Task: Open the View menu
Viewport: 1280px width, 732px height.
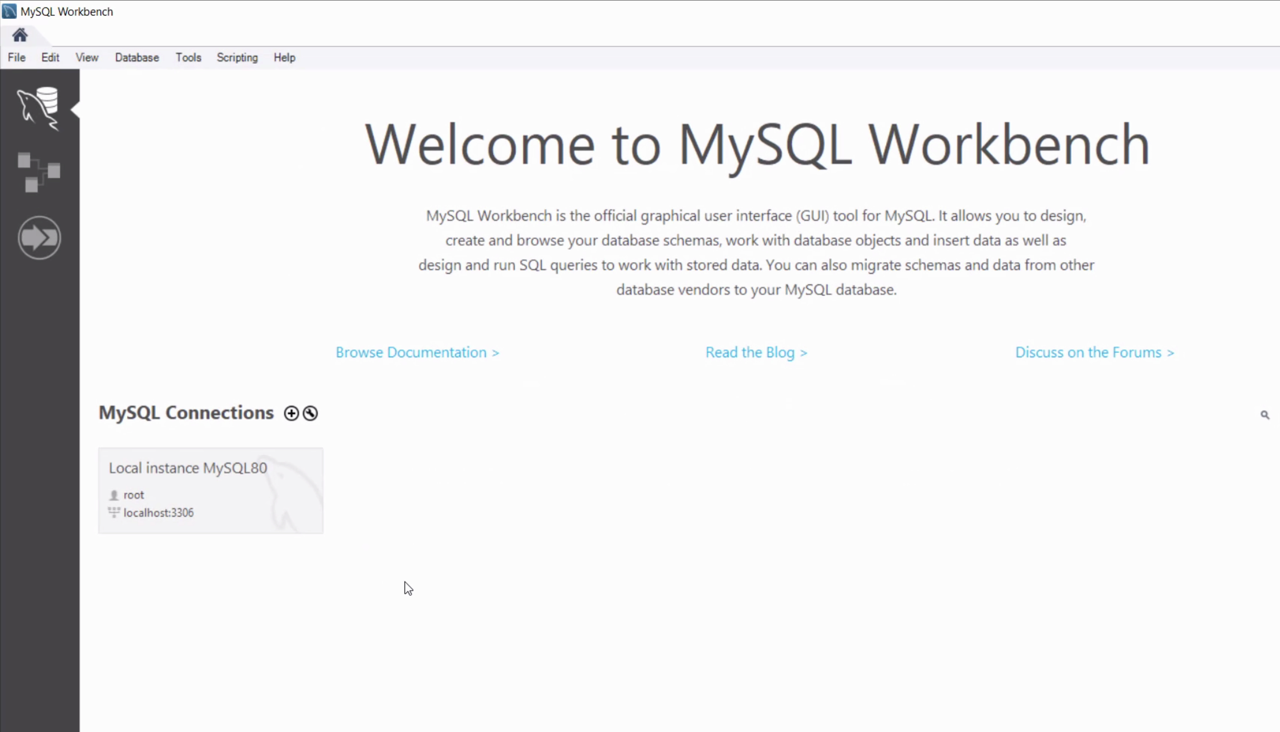Action: [x=87, y=58]
